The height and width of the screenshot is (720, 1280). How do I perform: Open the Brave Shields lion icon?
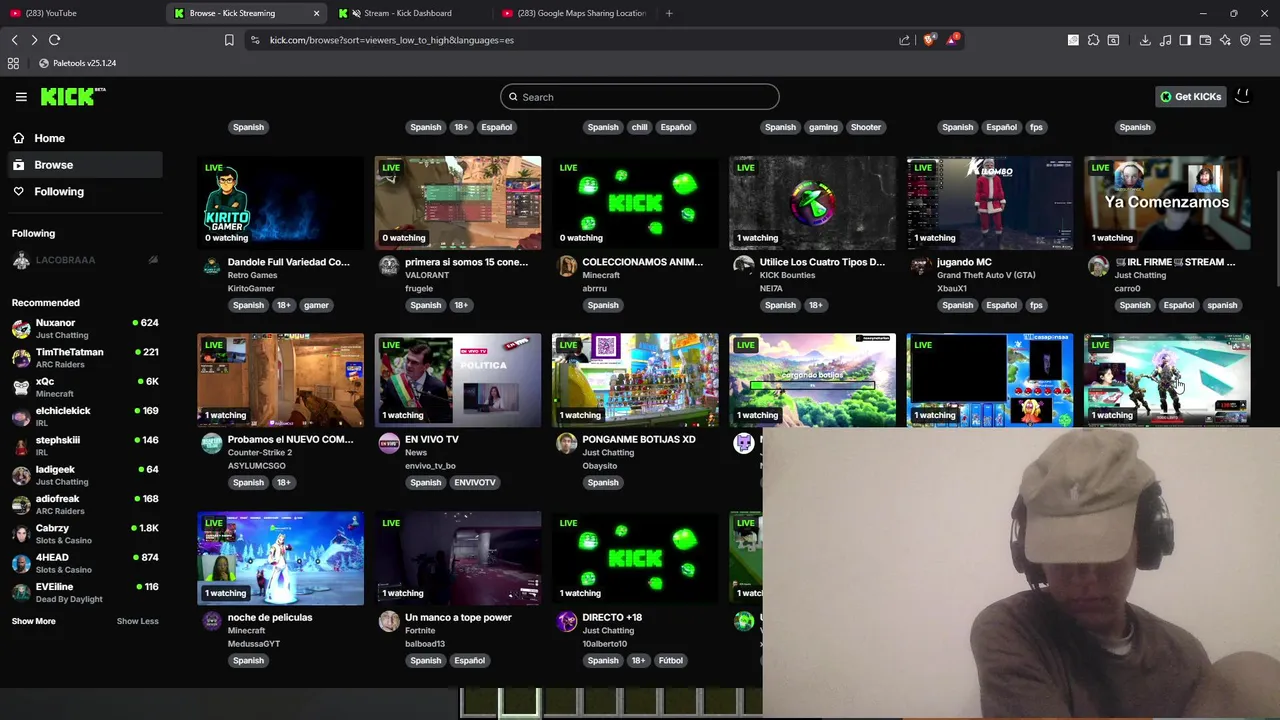point(929,40)
